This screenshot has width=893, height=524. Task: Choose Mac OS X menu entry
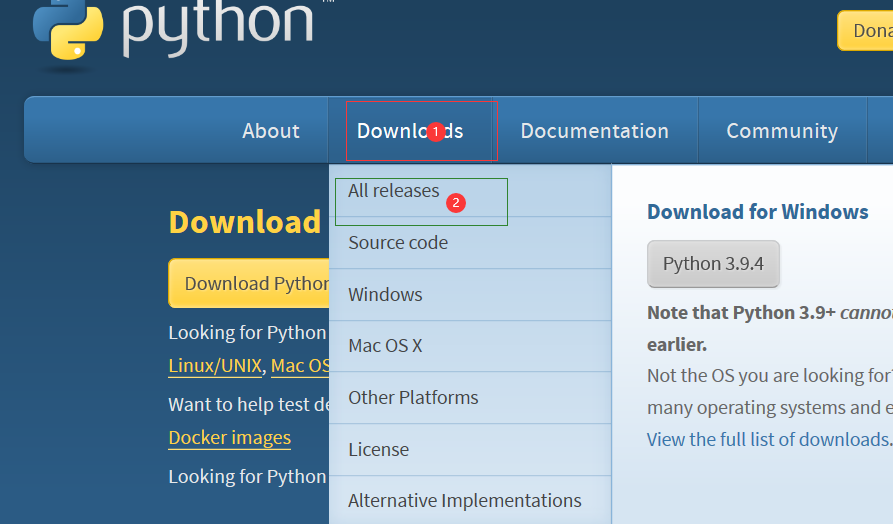click(470, 346)
